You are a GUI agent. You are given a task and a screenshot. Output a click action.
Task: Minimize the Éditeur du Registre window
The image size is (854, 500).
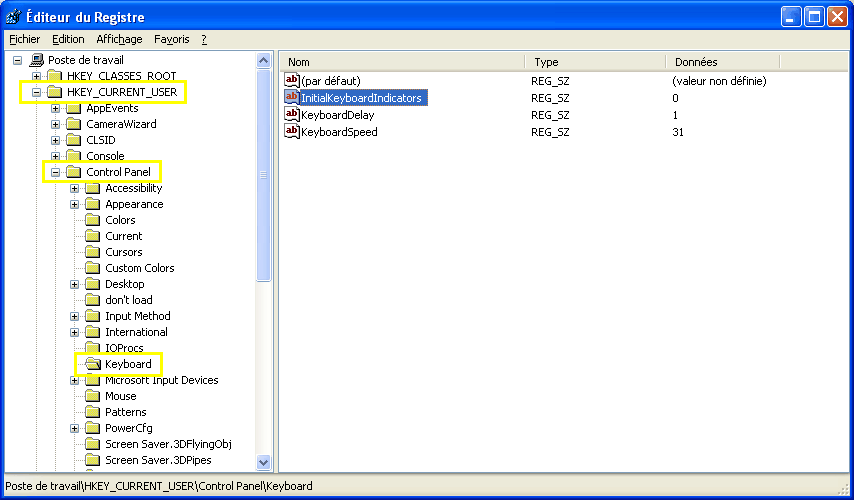tap(791, 17)
